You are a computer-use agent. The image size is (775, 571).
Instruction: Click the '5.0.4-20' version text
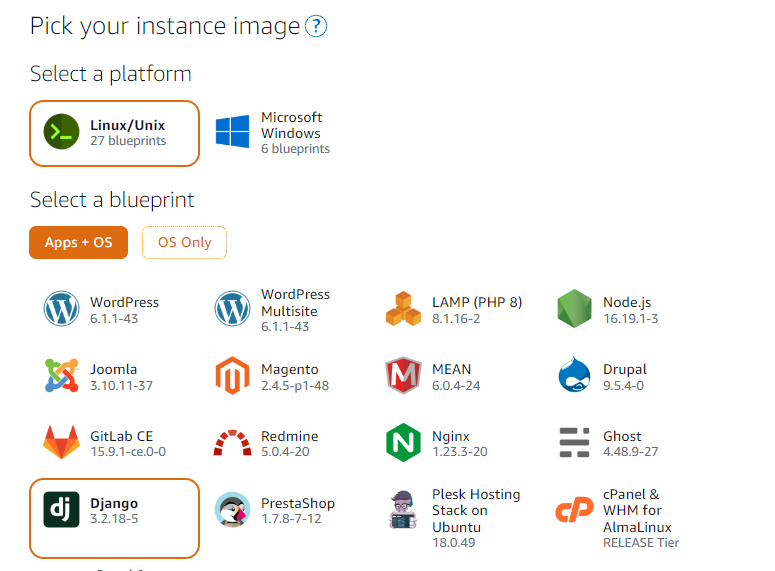[285, 452]
